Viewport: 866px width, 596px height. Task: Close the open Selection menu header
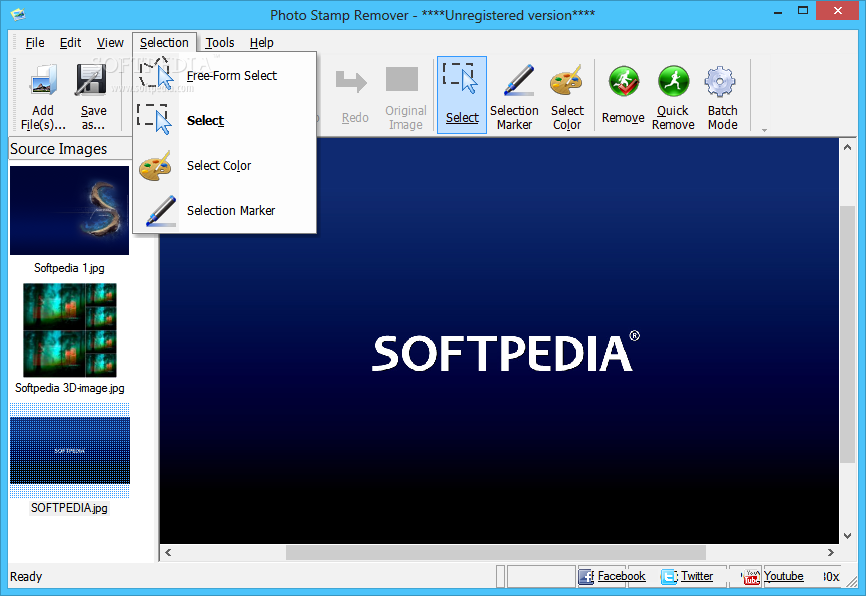[164, 43]
